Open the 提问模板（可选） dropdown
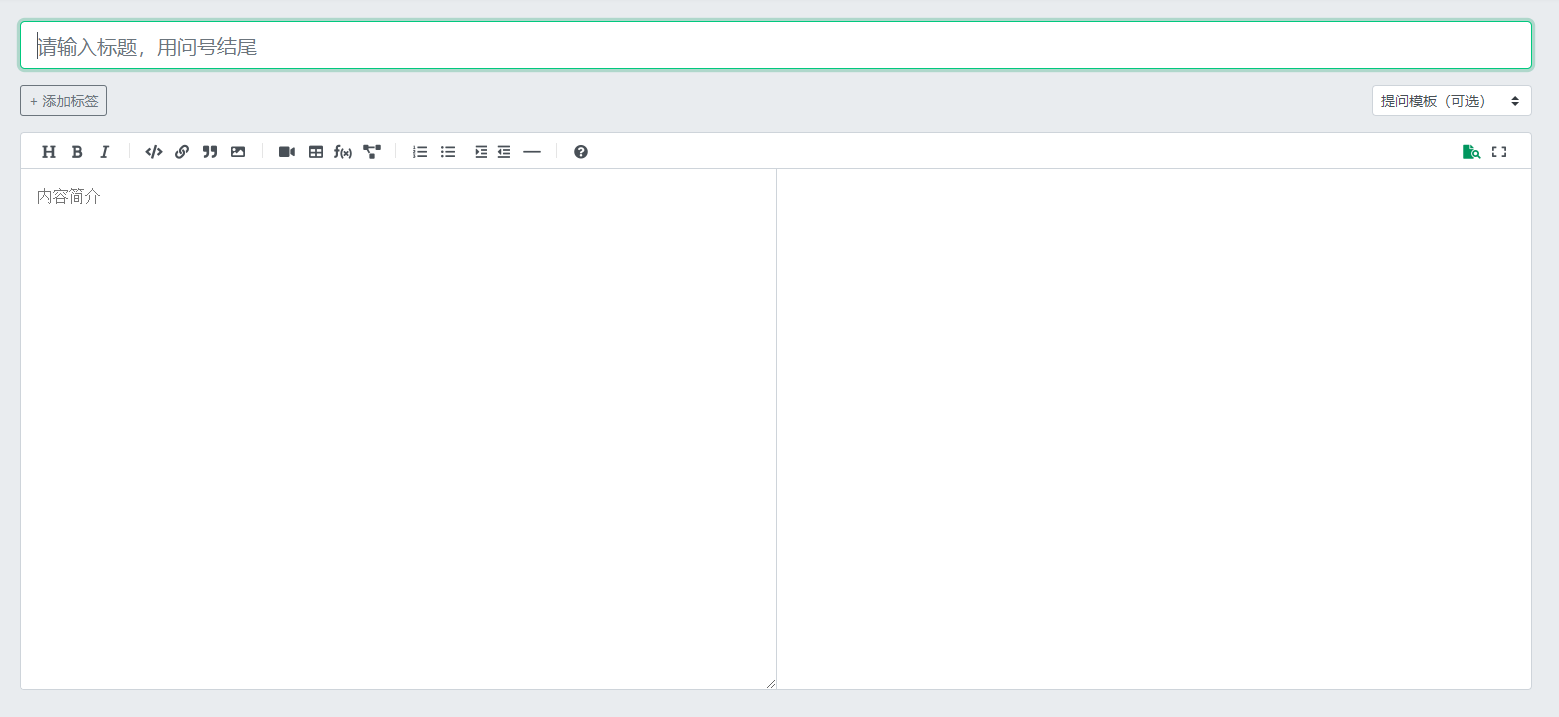This screenshot has width=1559, height=717. (1451, 101)
